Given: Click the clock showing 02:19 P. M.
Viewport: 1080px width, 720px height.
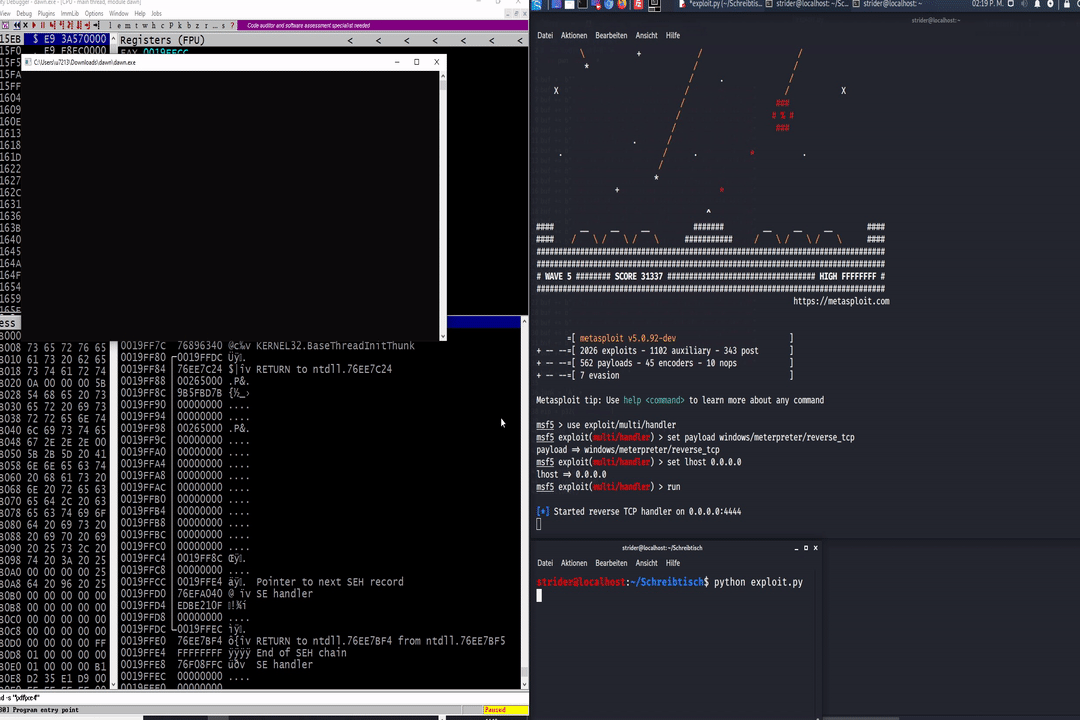Looking at the screenshot, I should (987, 4).
